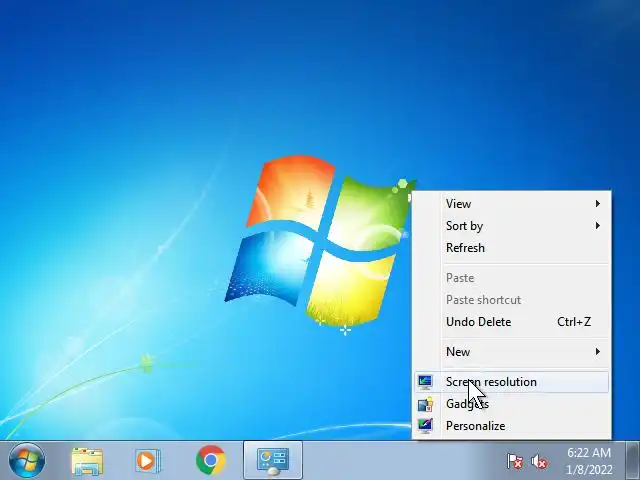Viewport: 640px width, 480px height.
Task: Click the Paste menu entry
Action: [512, 278]
